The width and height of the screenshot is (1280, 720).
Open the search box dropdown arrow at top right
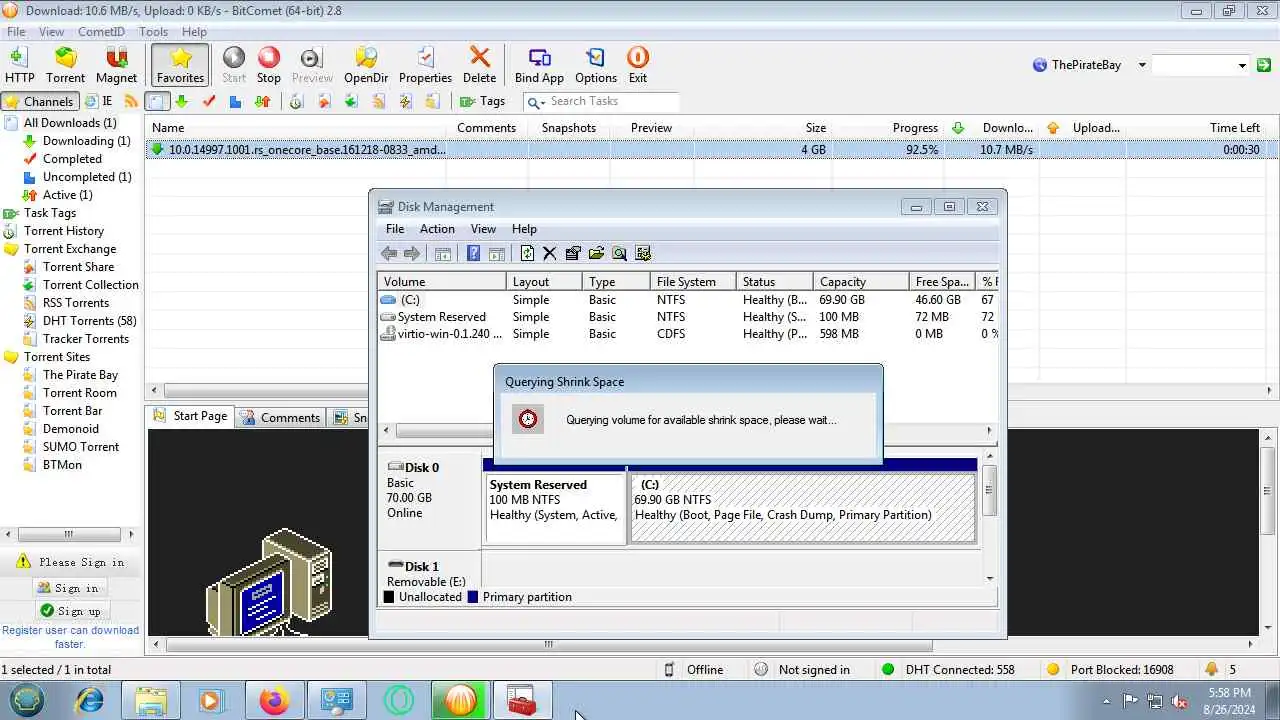coord(1242,65)
